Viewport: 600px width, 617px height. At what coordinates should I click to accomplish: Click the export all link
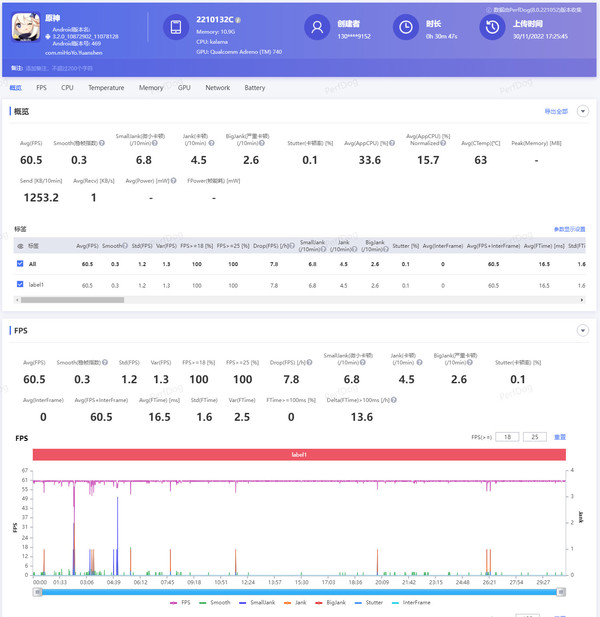point(556,111)
